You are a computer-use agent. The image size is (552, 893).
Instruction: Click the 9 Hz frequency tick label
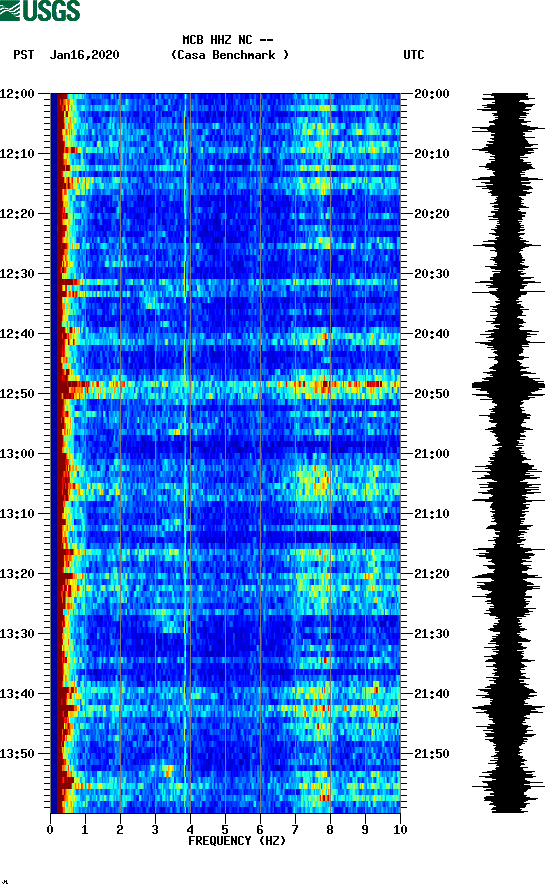click(365, 830)
